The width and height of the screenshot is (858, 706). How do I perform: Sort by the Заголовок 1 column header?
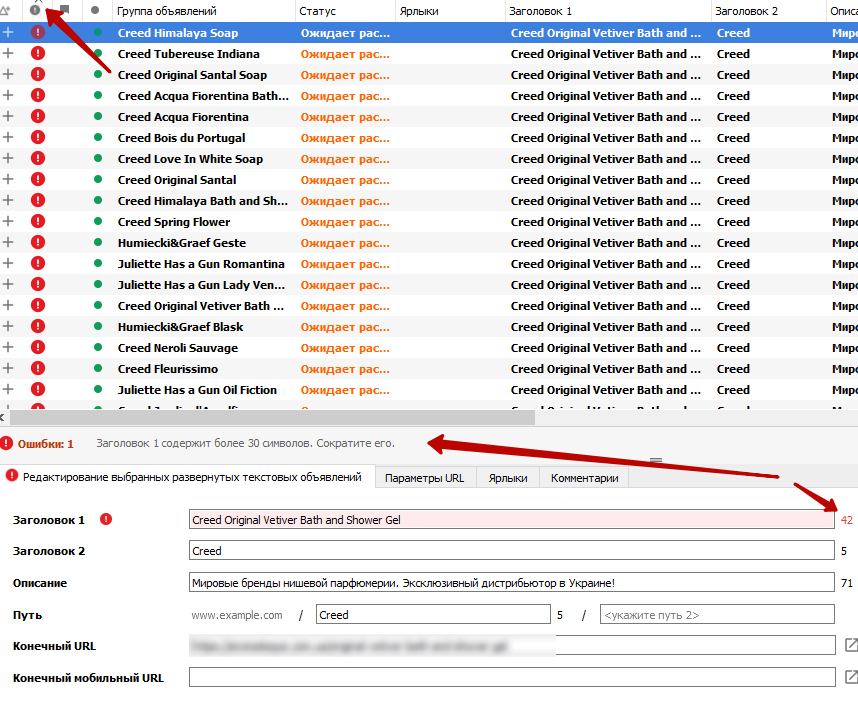click(608, 10)
